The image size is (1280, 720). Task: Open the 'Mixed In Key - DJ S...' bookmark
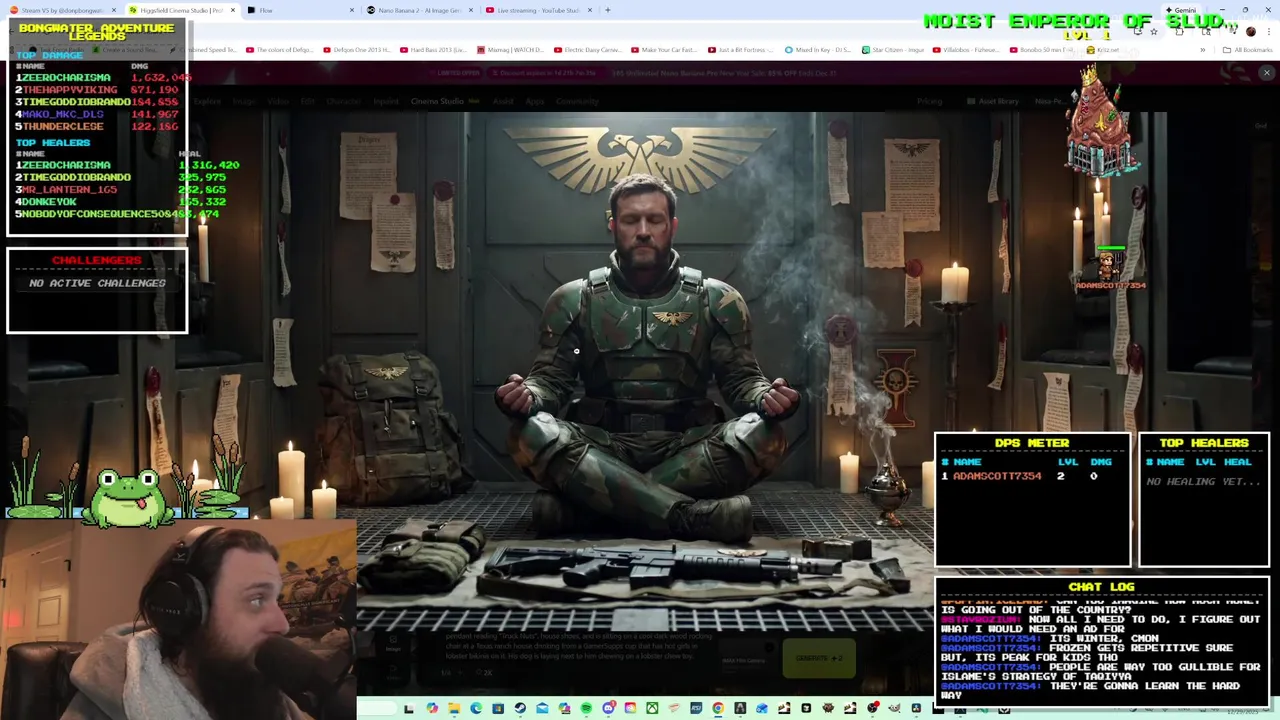pos(818,50)
